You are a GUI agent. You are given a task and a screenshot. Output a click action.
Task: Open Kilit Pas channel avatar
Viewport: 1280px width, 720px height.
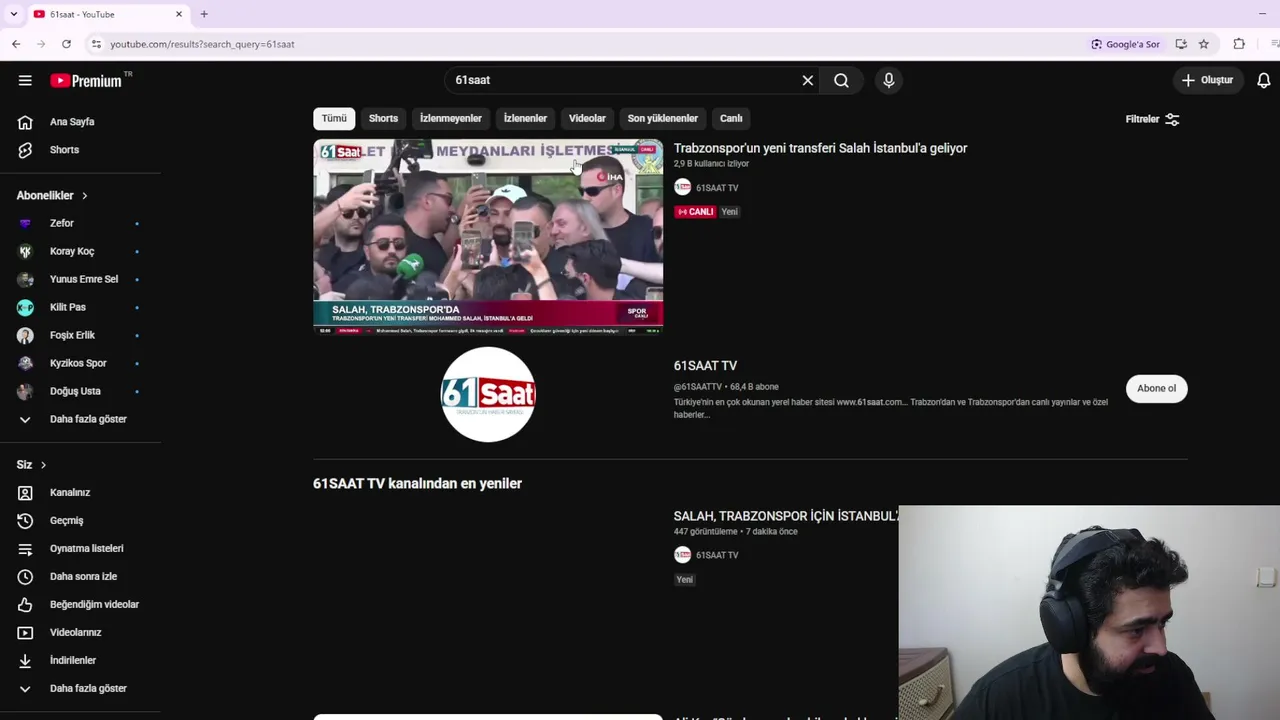coord(25,307)
